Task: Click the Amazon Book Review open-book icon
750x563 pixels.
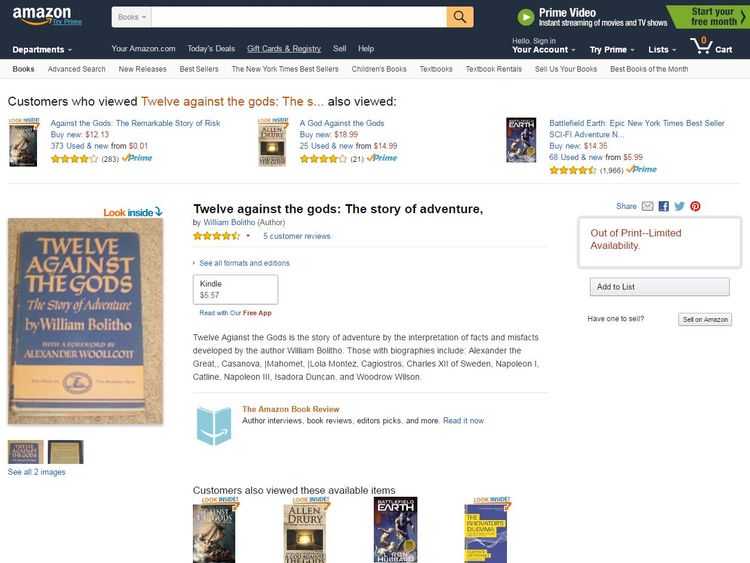Action: [x=213, y=425]
